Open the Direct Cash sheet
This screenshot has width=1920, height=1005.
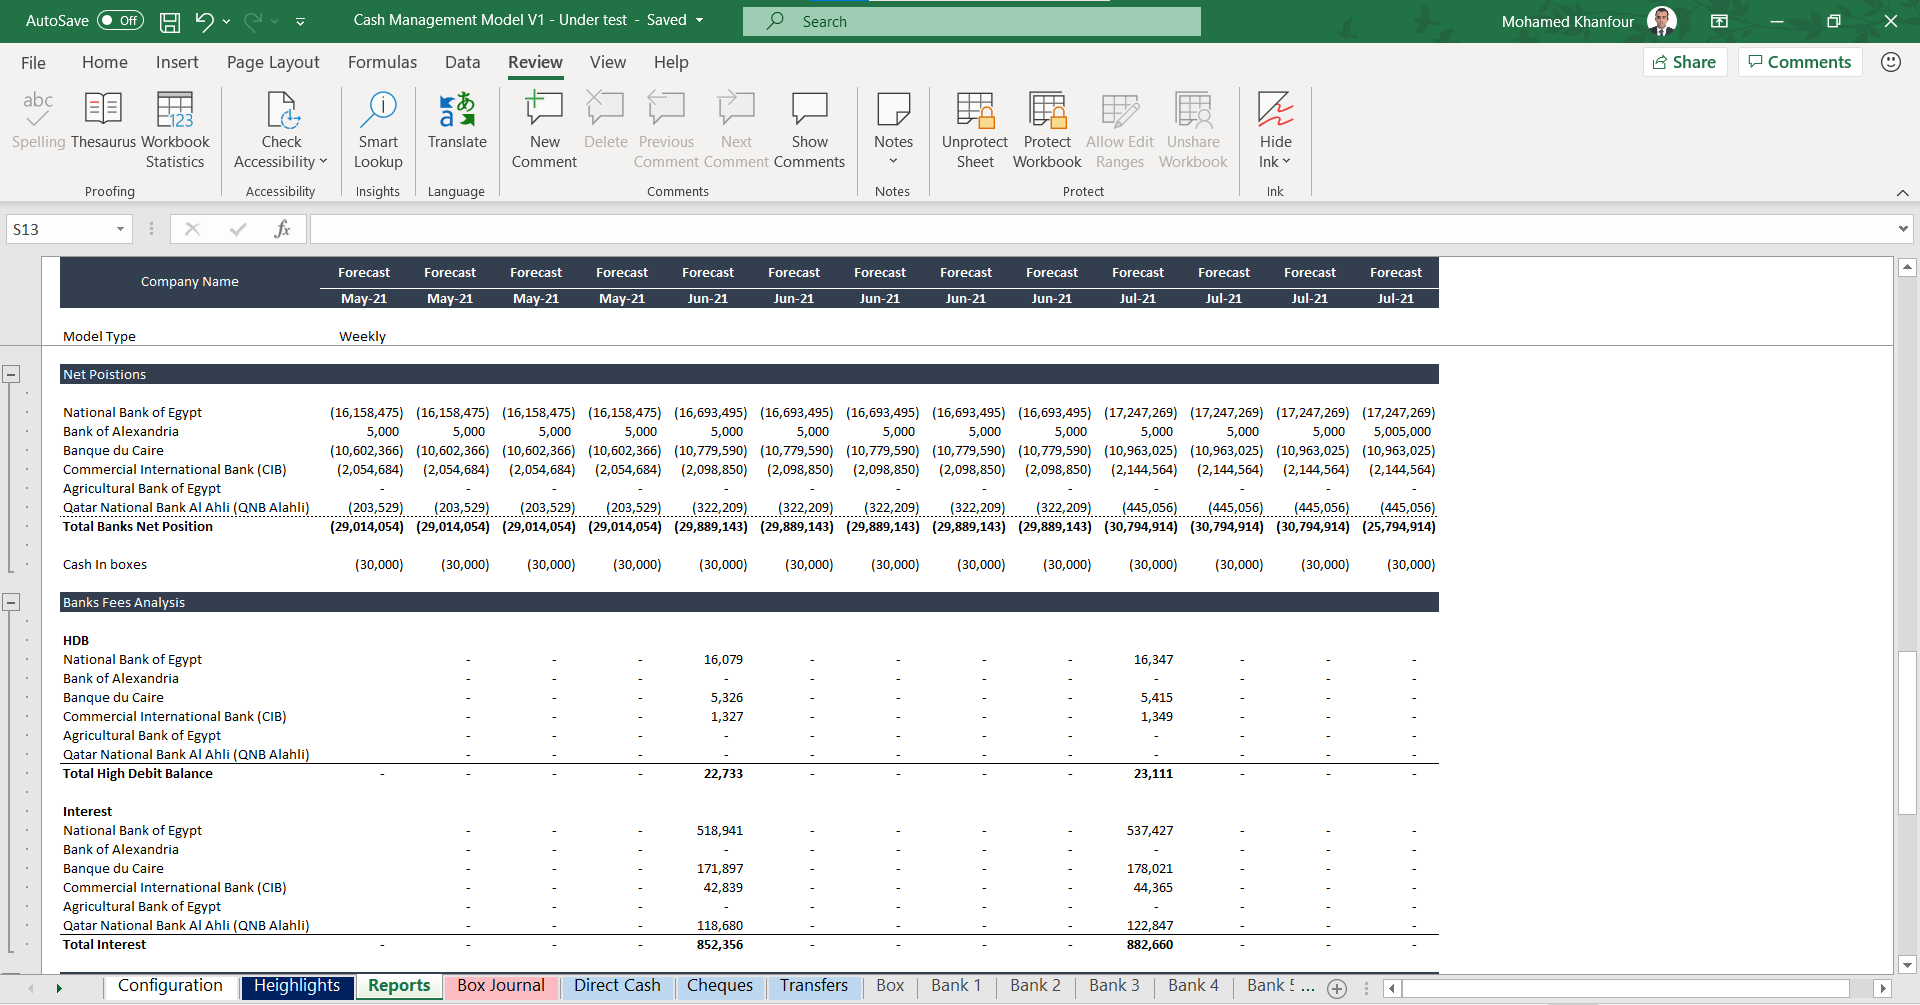[617, 986]
